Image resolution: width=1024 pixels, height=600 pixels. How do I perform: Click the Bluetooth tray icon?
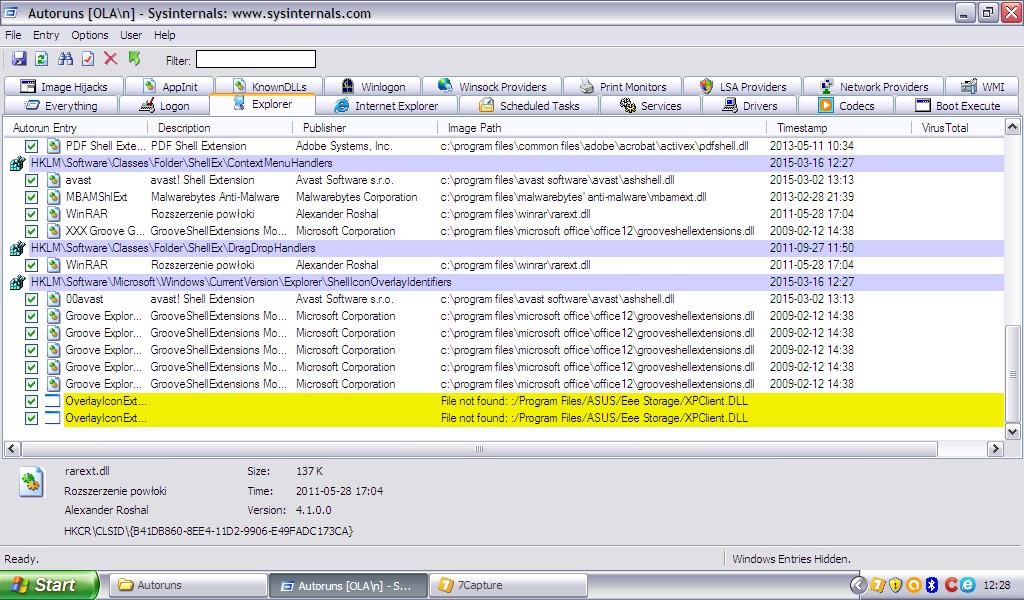(x=932, y=585)
